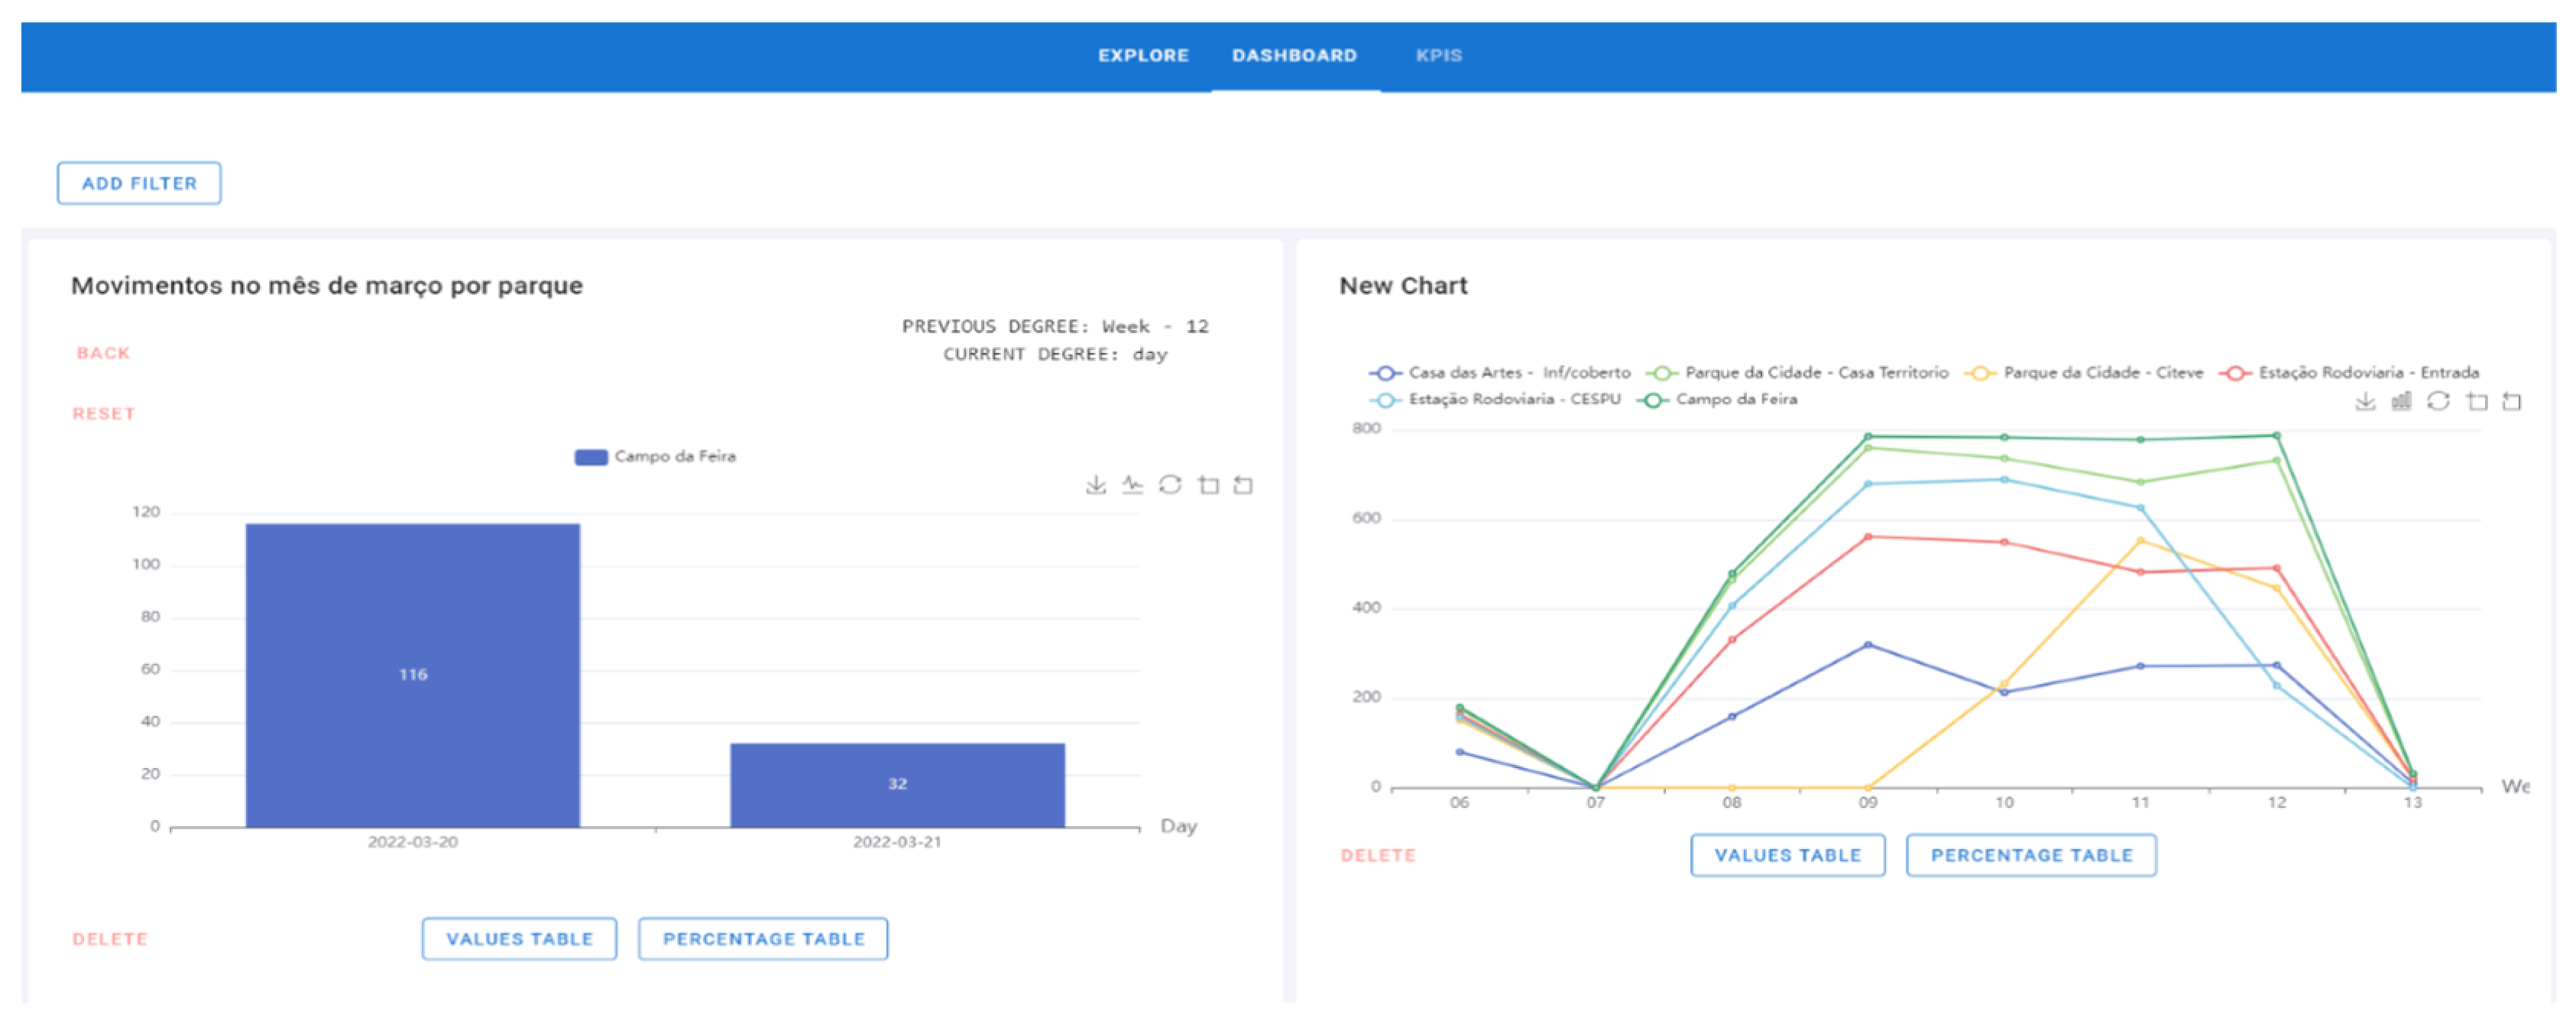This screenshot has width=2576, height=1034.
Task: Click the Add Filter button
Action: pyautogui.click(x=139, y=184)
